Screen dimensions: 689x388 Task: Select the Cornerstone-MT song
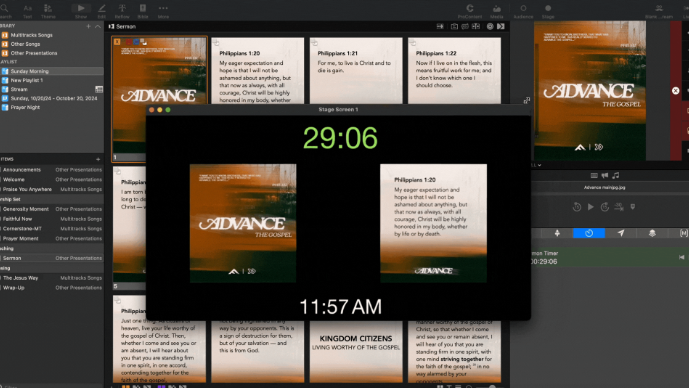pyautogui.click(x=52, y=228)
